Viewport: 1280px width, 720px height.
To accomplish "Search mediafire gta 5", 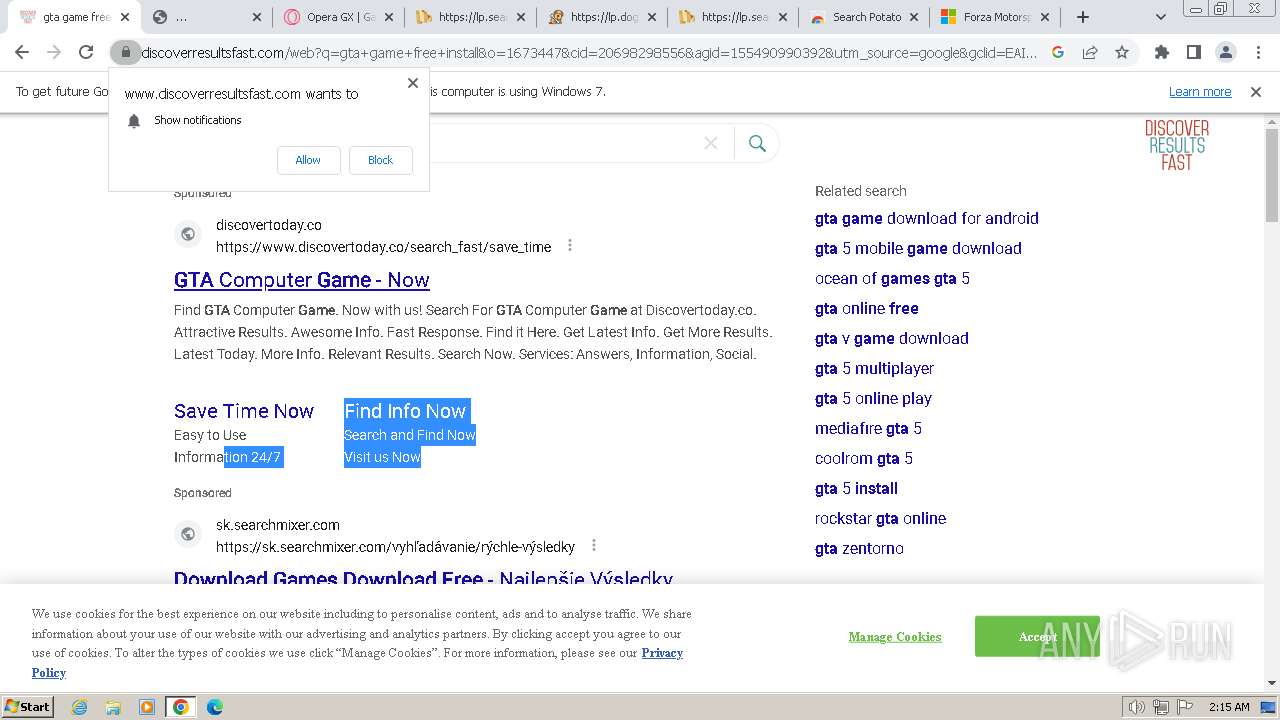I will (x=868, y=428).
